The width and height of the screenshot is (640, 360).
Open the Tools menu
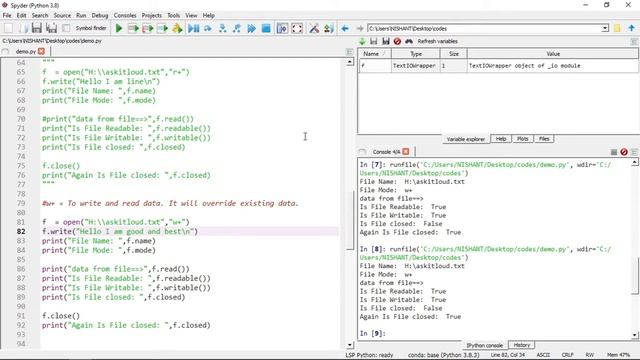click(173, 15)
